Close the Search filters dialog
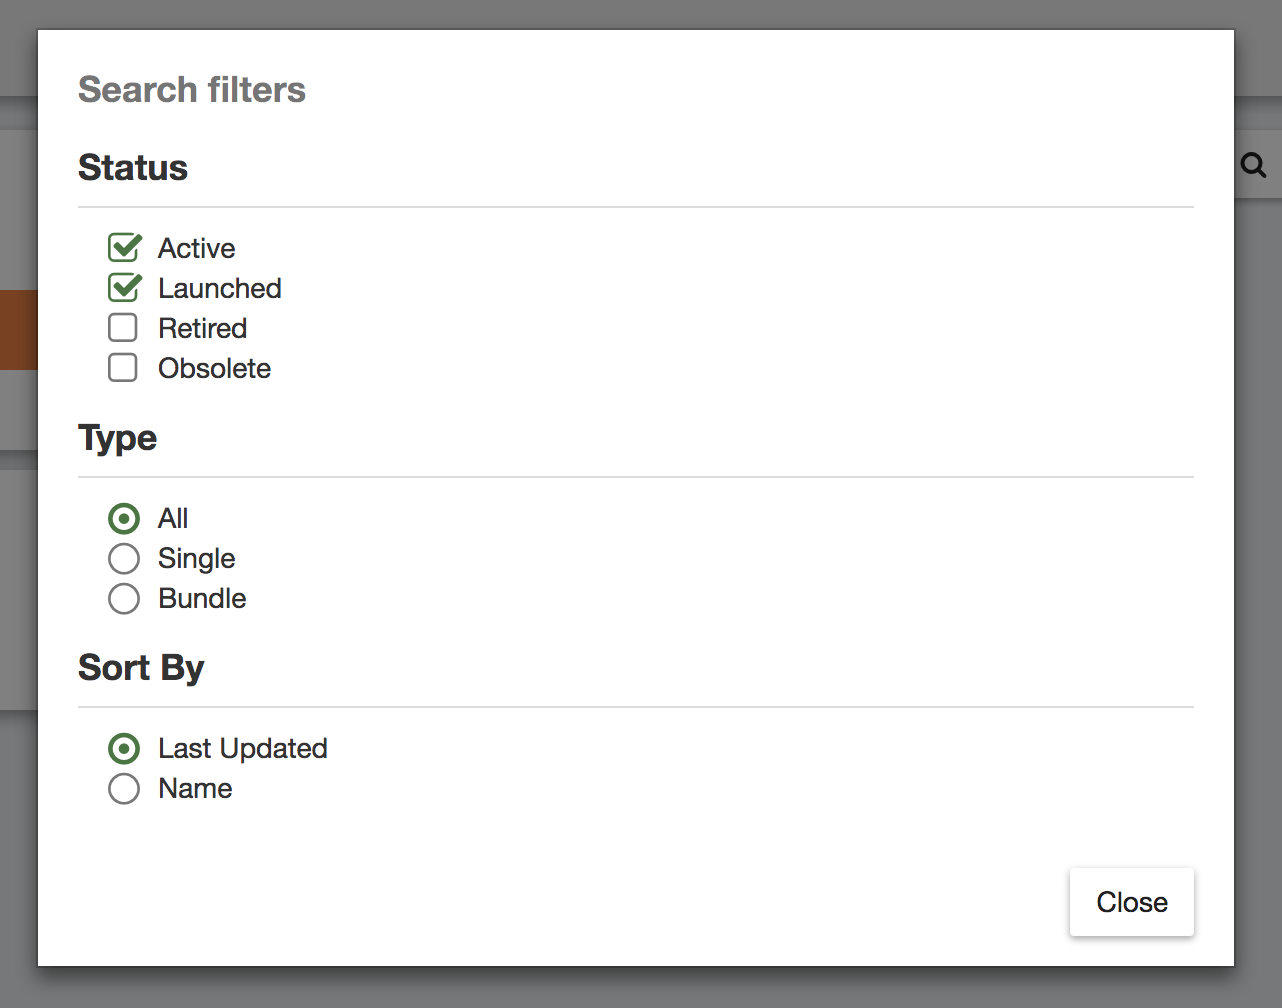Viewport: 1282px width, 1008px height. point(1132,902)
